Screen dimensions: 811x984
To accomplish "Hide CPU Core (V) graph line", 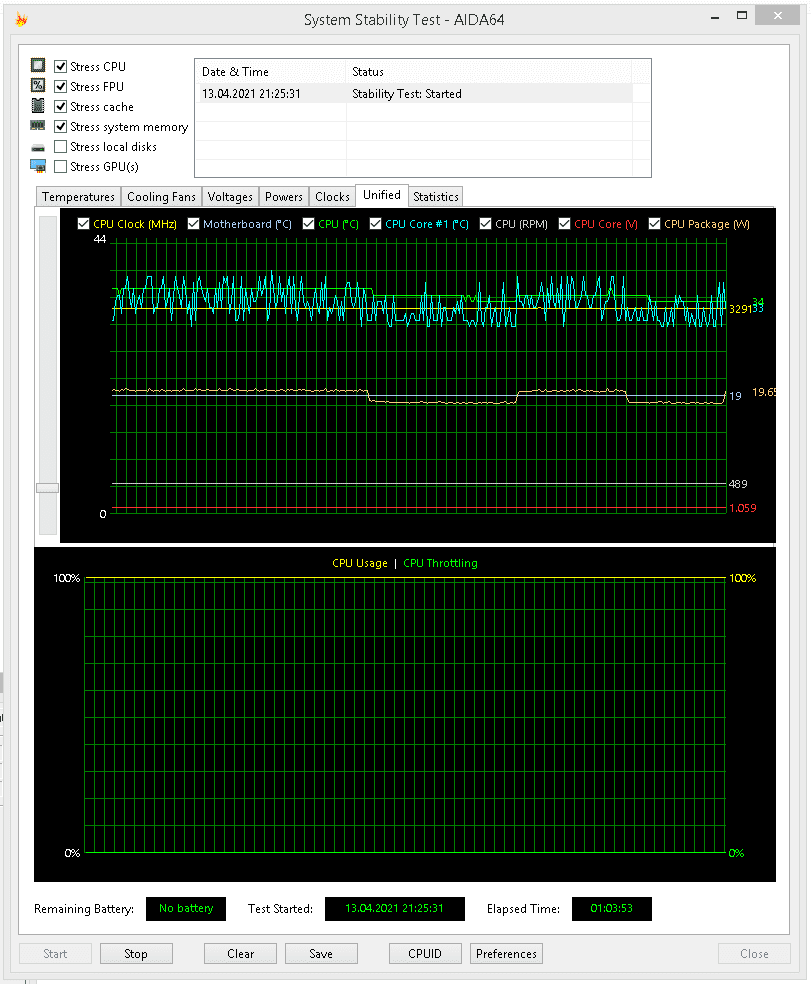I will pyautogui.click(x=564, y=224).
